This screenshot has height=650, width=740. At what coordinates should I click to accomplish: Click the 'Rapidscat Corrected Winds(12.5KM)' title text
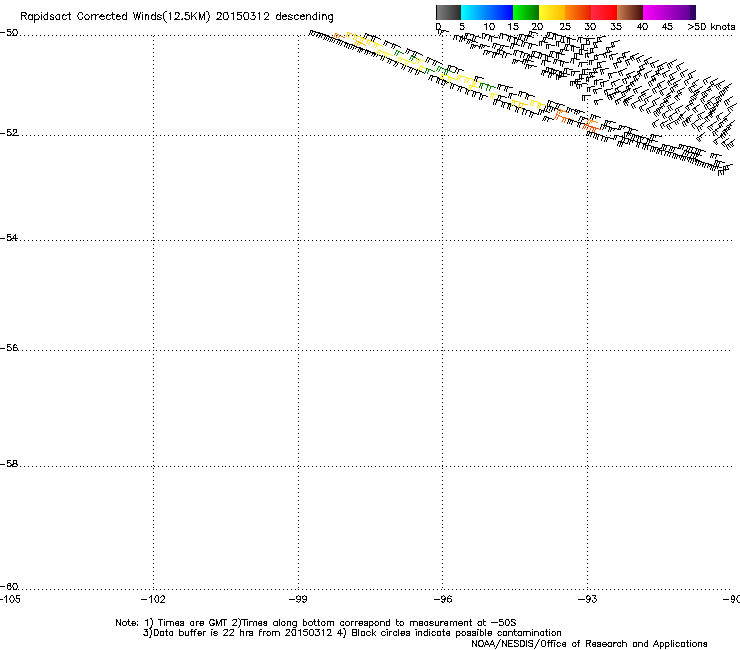(115, 17)
